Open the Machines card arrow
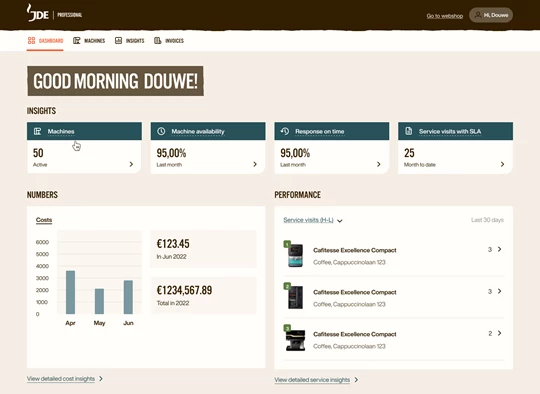Screen dimensions: 540x394 [131, 164]
